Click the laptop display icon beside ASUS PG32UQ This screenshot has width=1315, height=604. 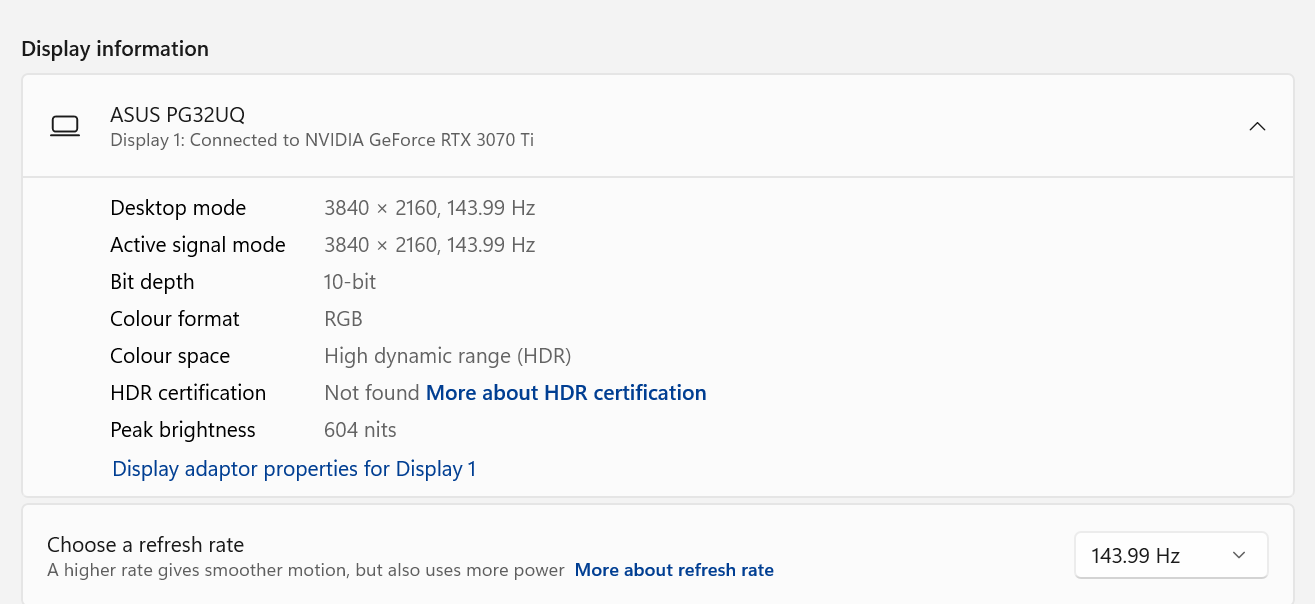pyautogui.click(x=65, y=127)
